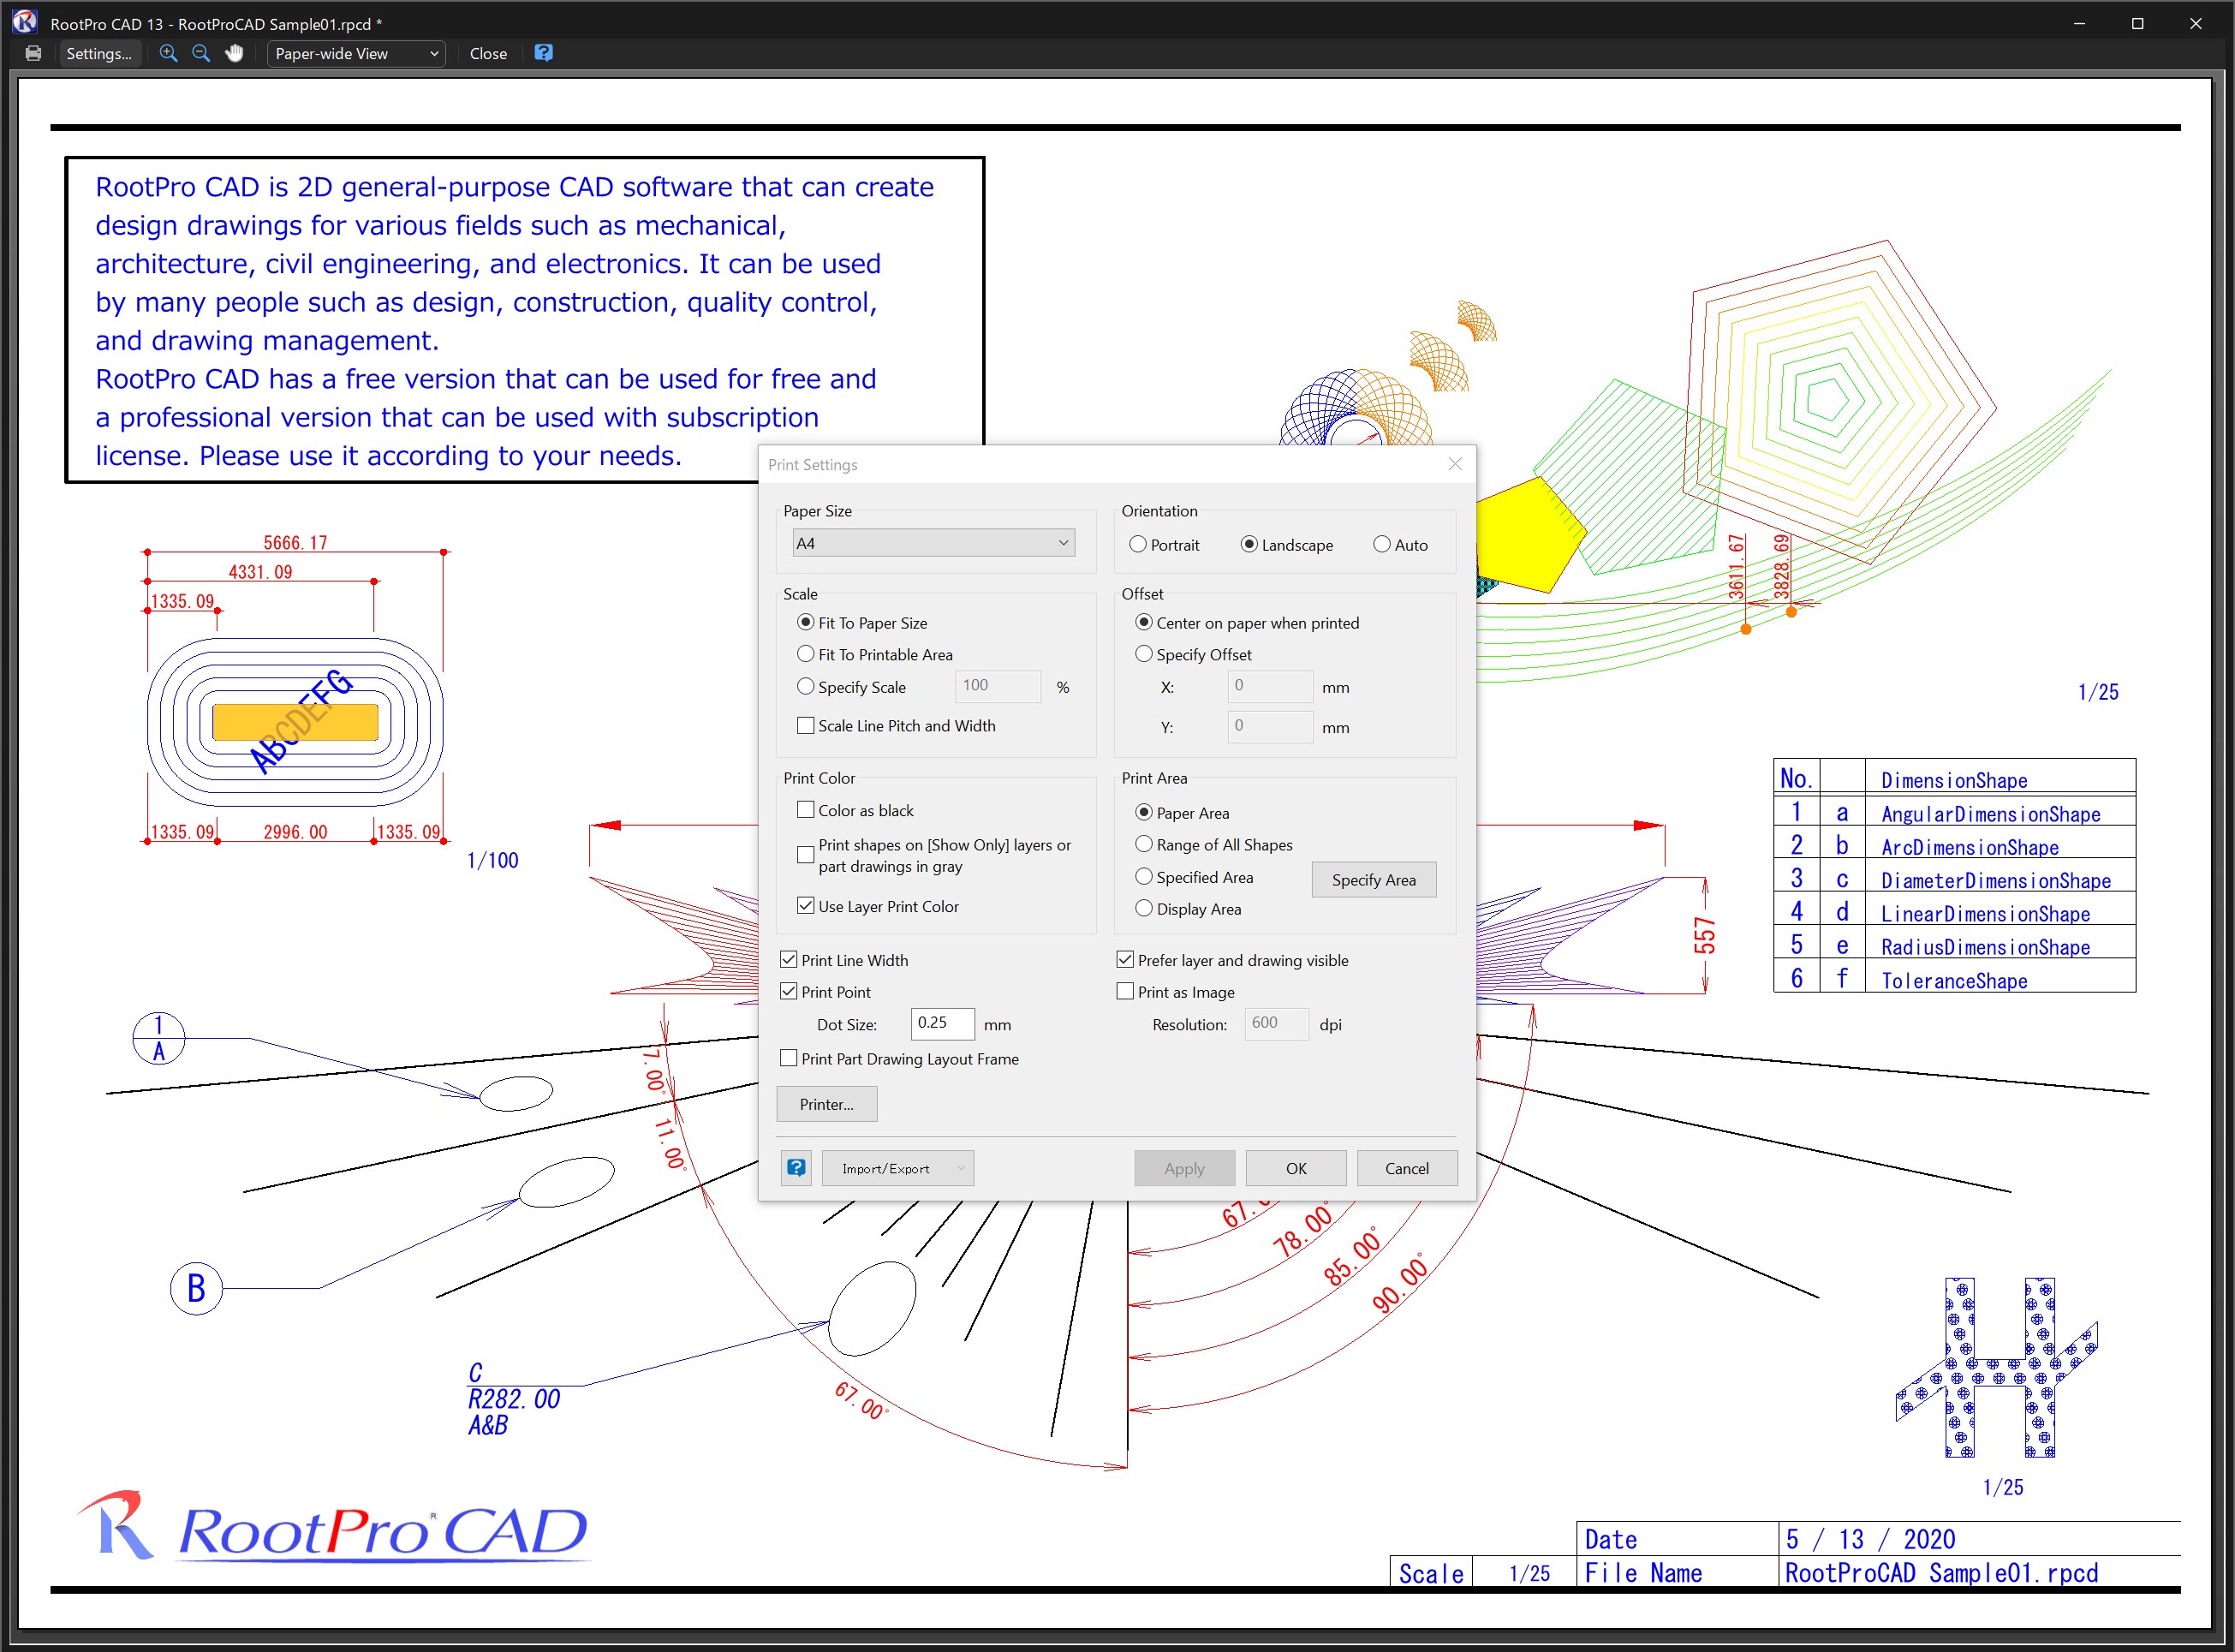Click the Apply button
This screenshot has height=1652, width=2235.
pyautogui.click(x=1184, y=1168)
